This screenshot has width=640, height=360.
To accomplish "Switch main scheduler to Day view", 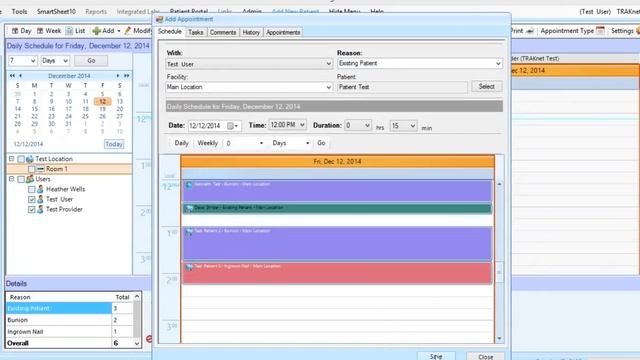I will click(x=21, y=31).
